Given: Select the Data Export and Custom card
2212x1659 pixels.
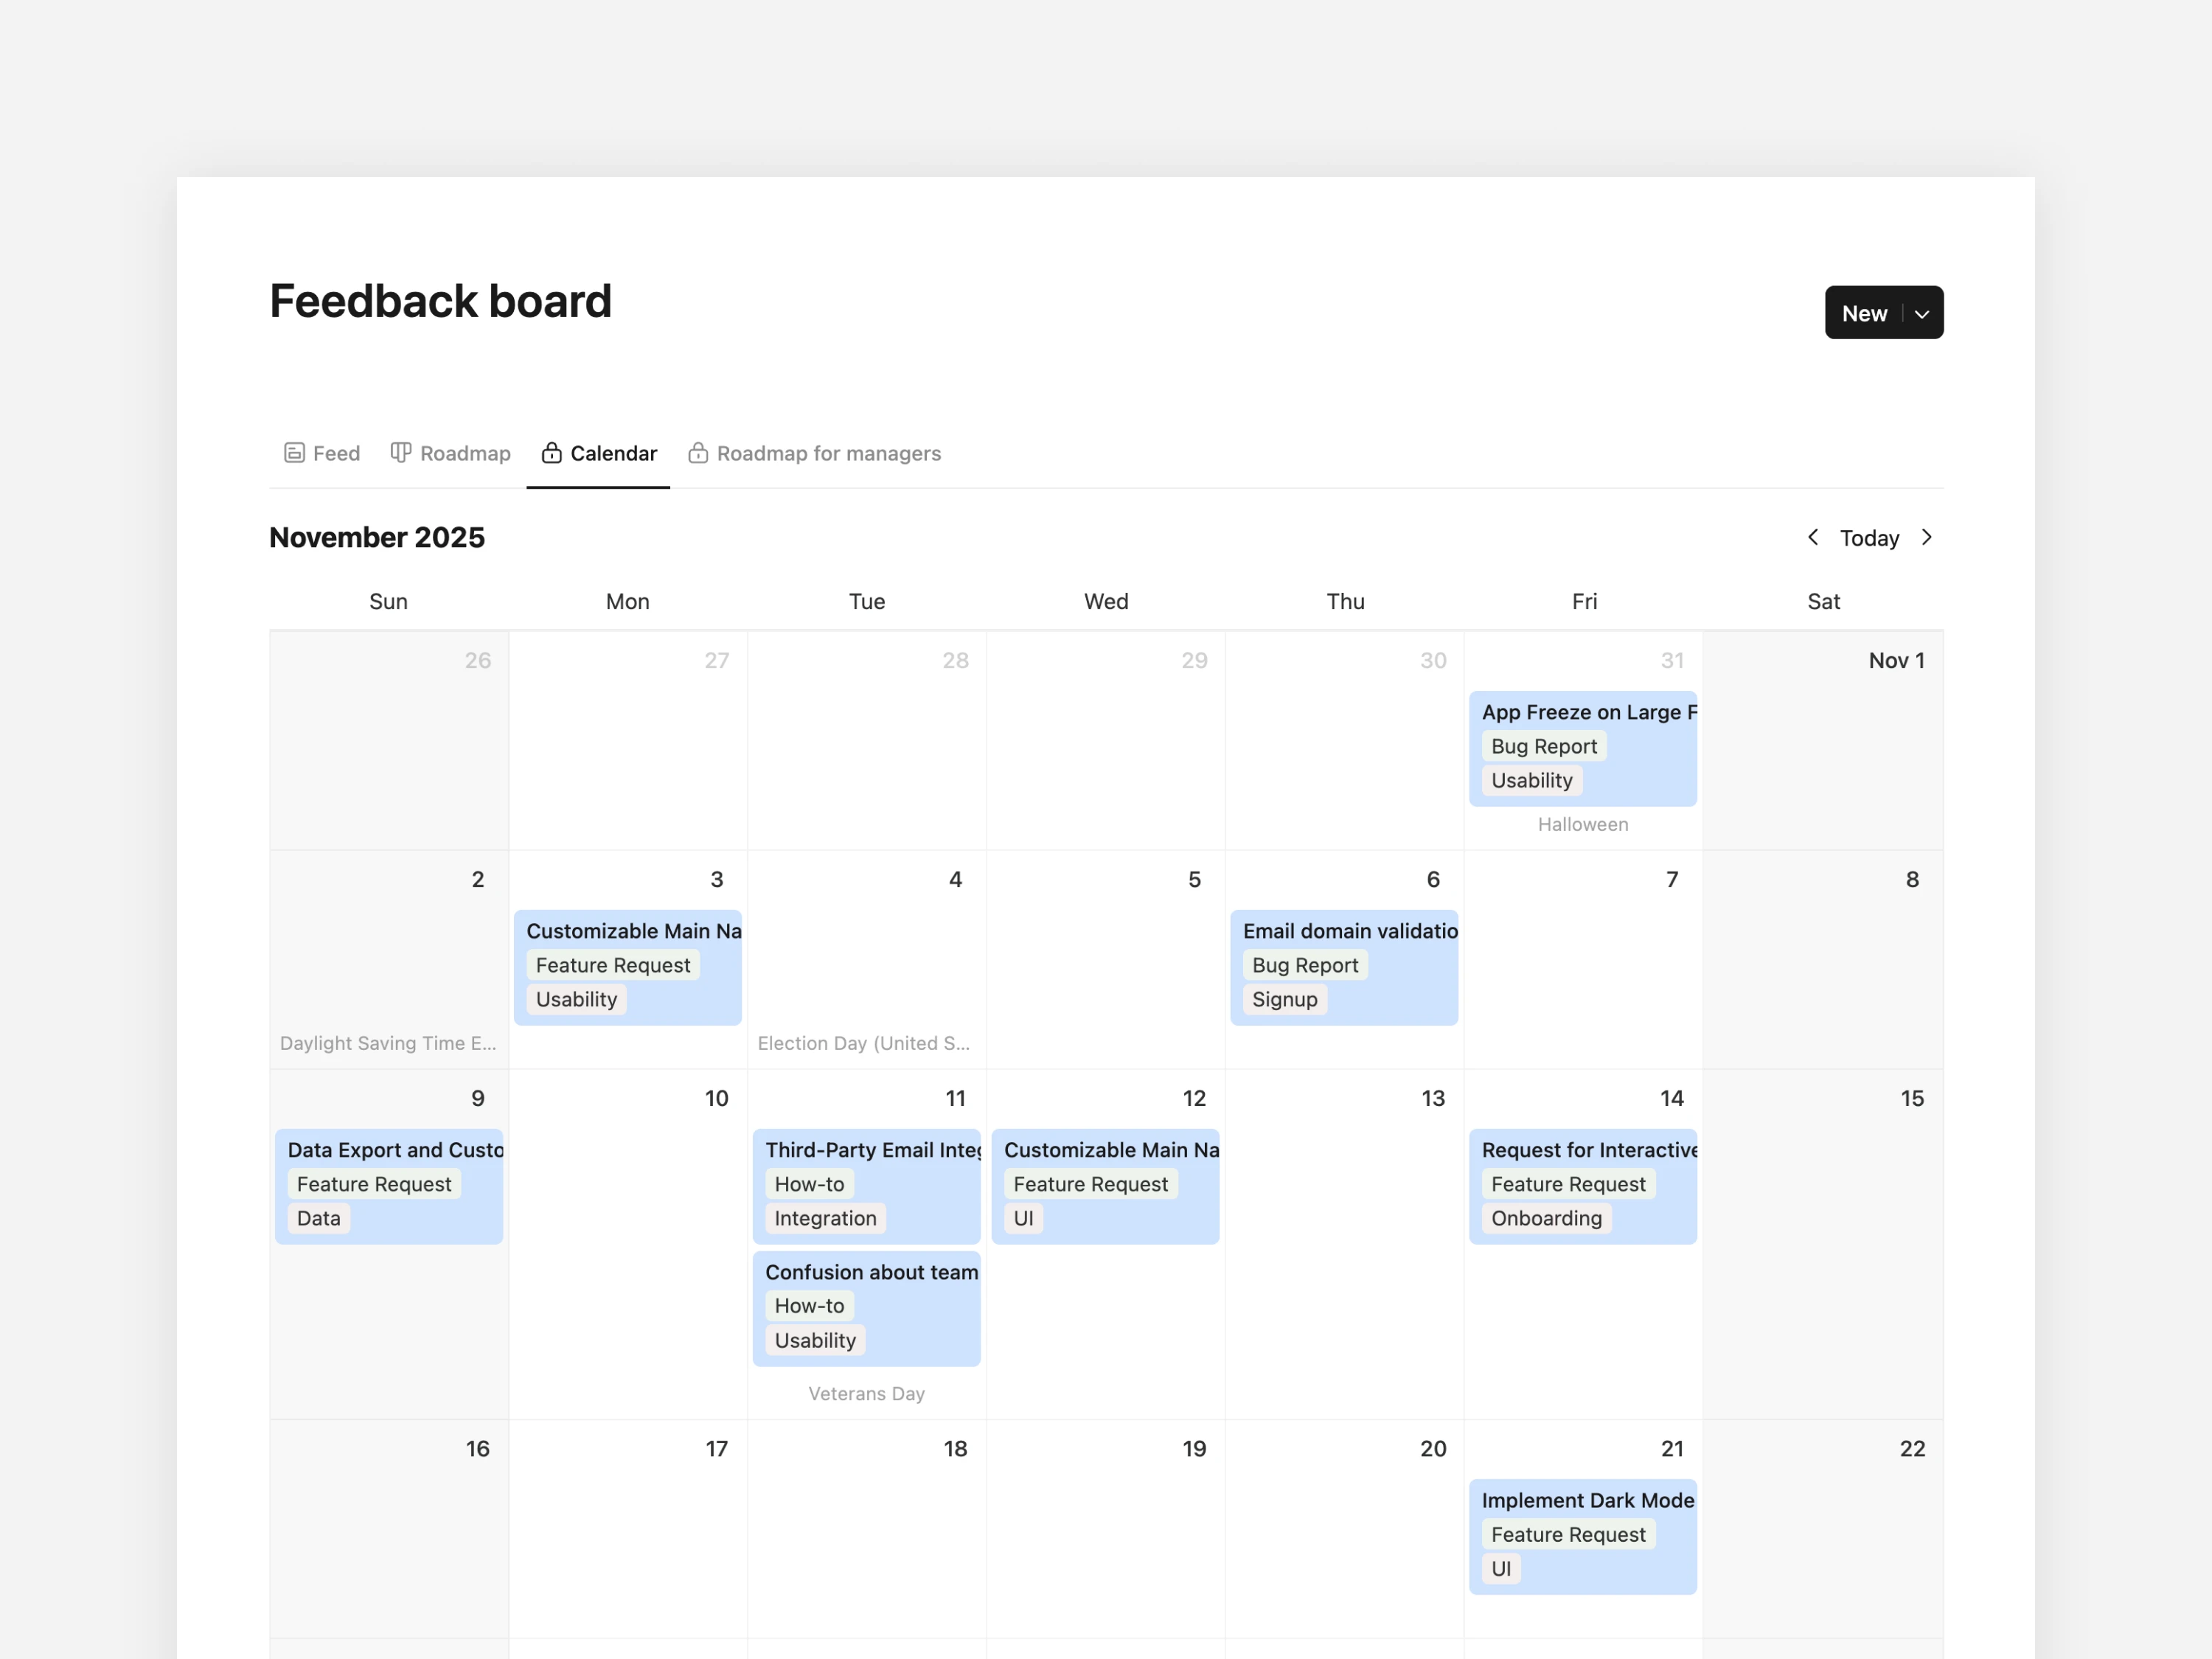Looking at the screenshot, I should pyautogui.click(x=394, y=1150).
